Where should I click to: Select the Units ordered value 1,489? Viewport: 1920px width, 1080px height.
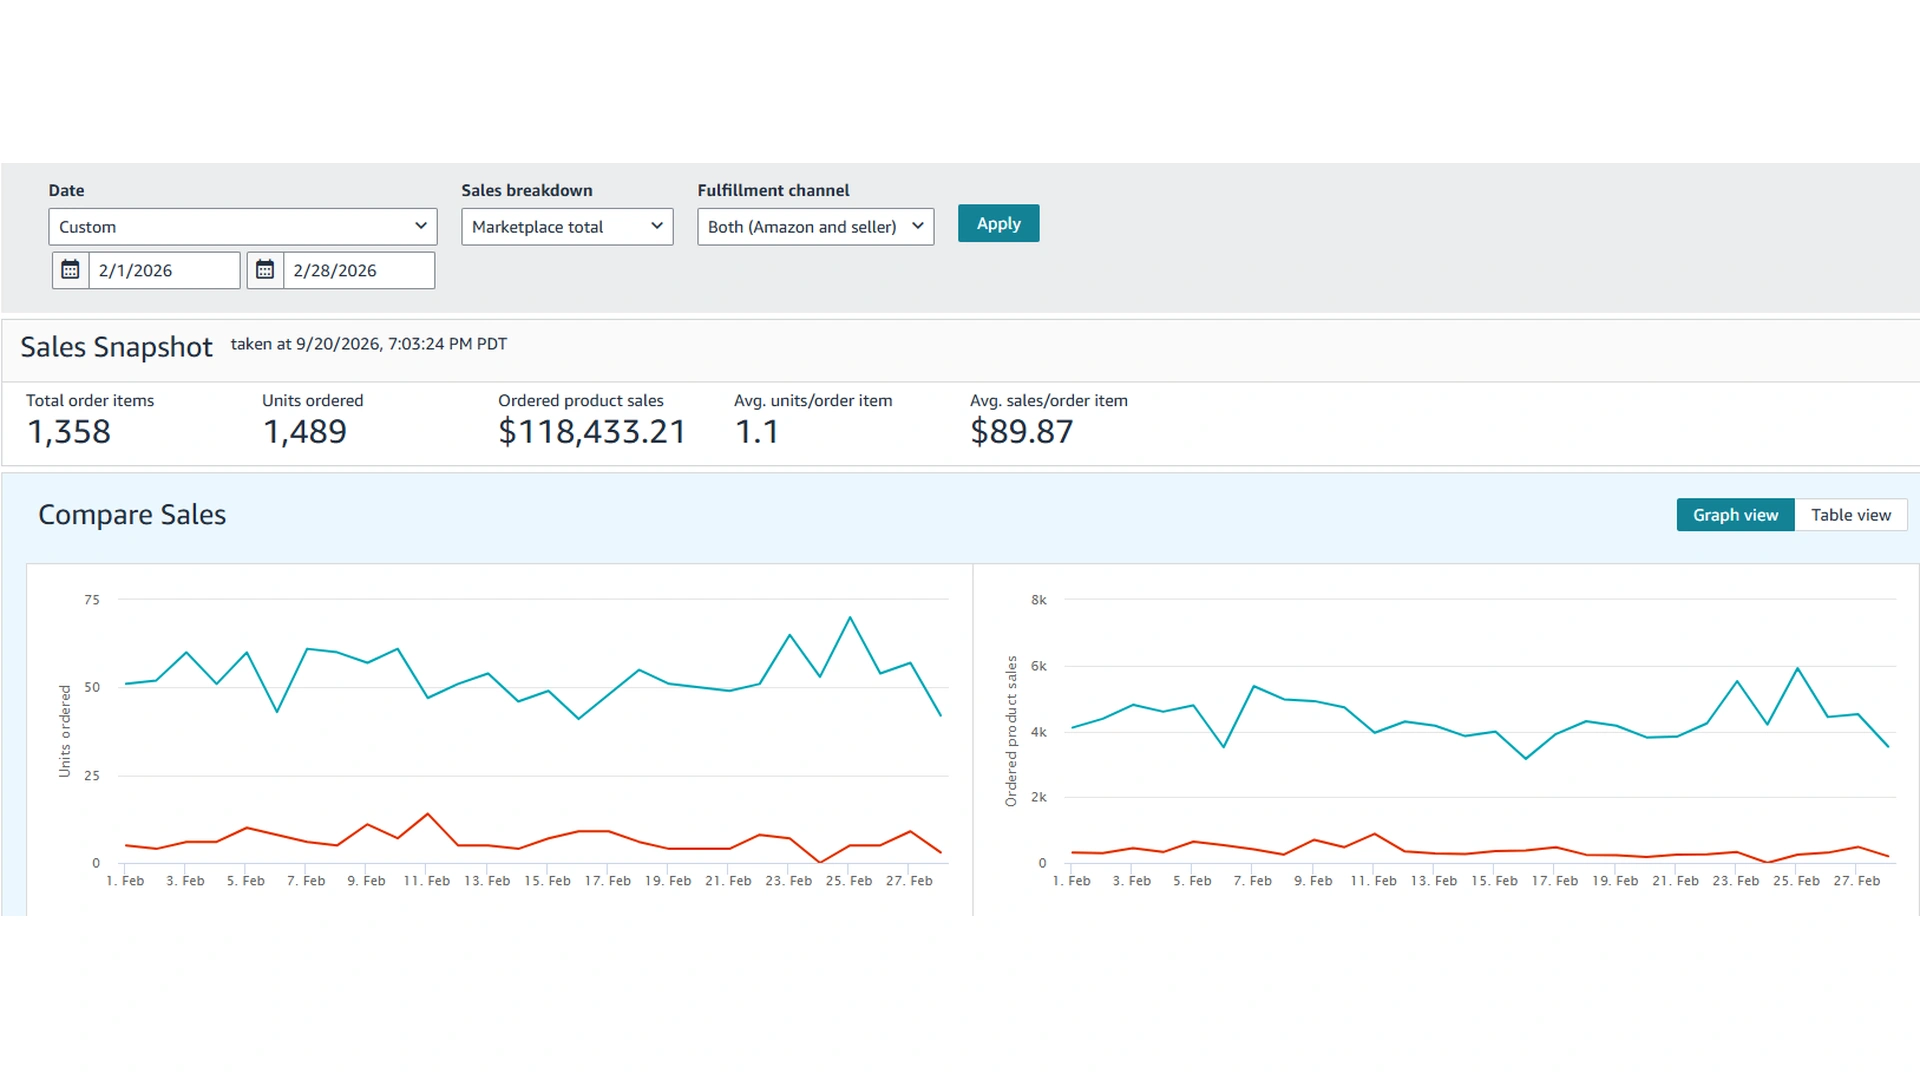point(305,432)
